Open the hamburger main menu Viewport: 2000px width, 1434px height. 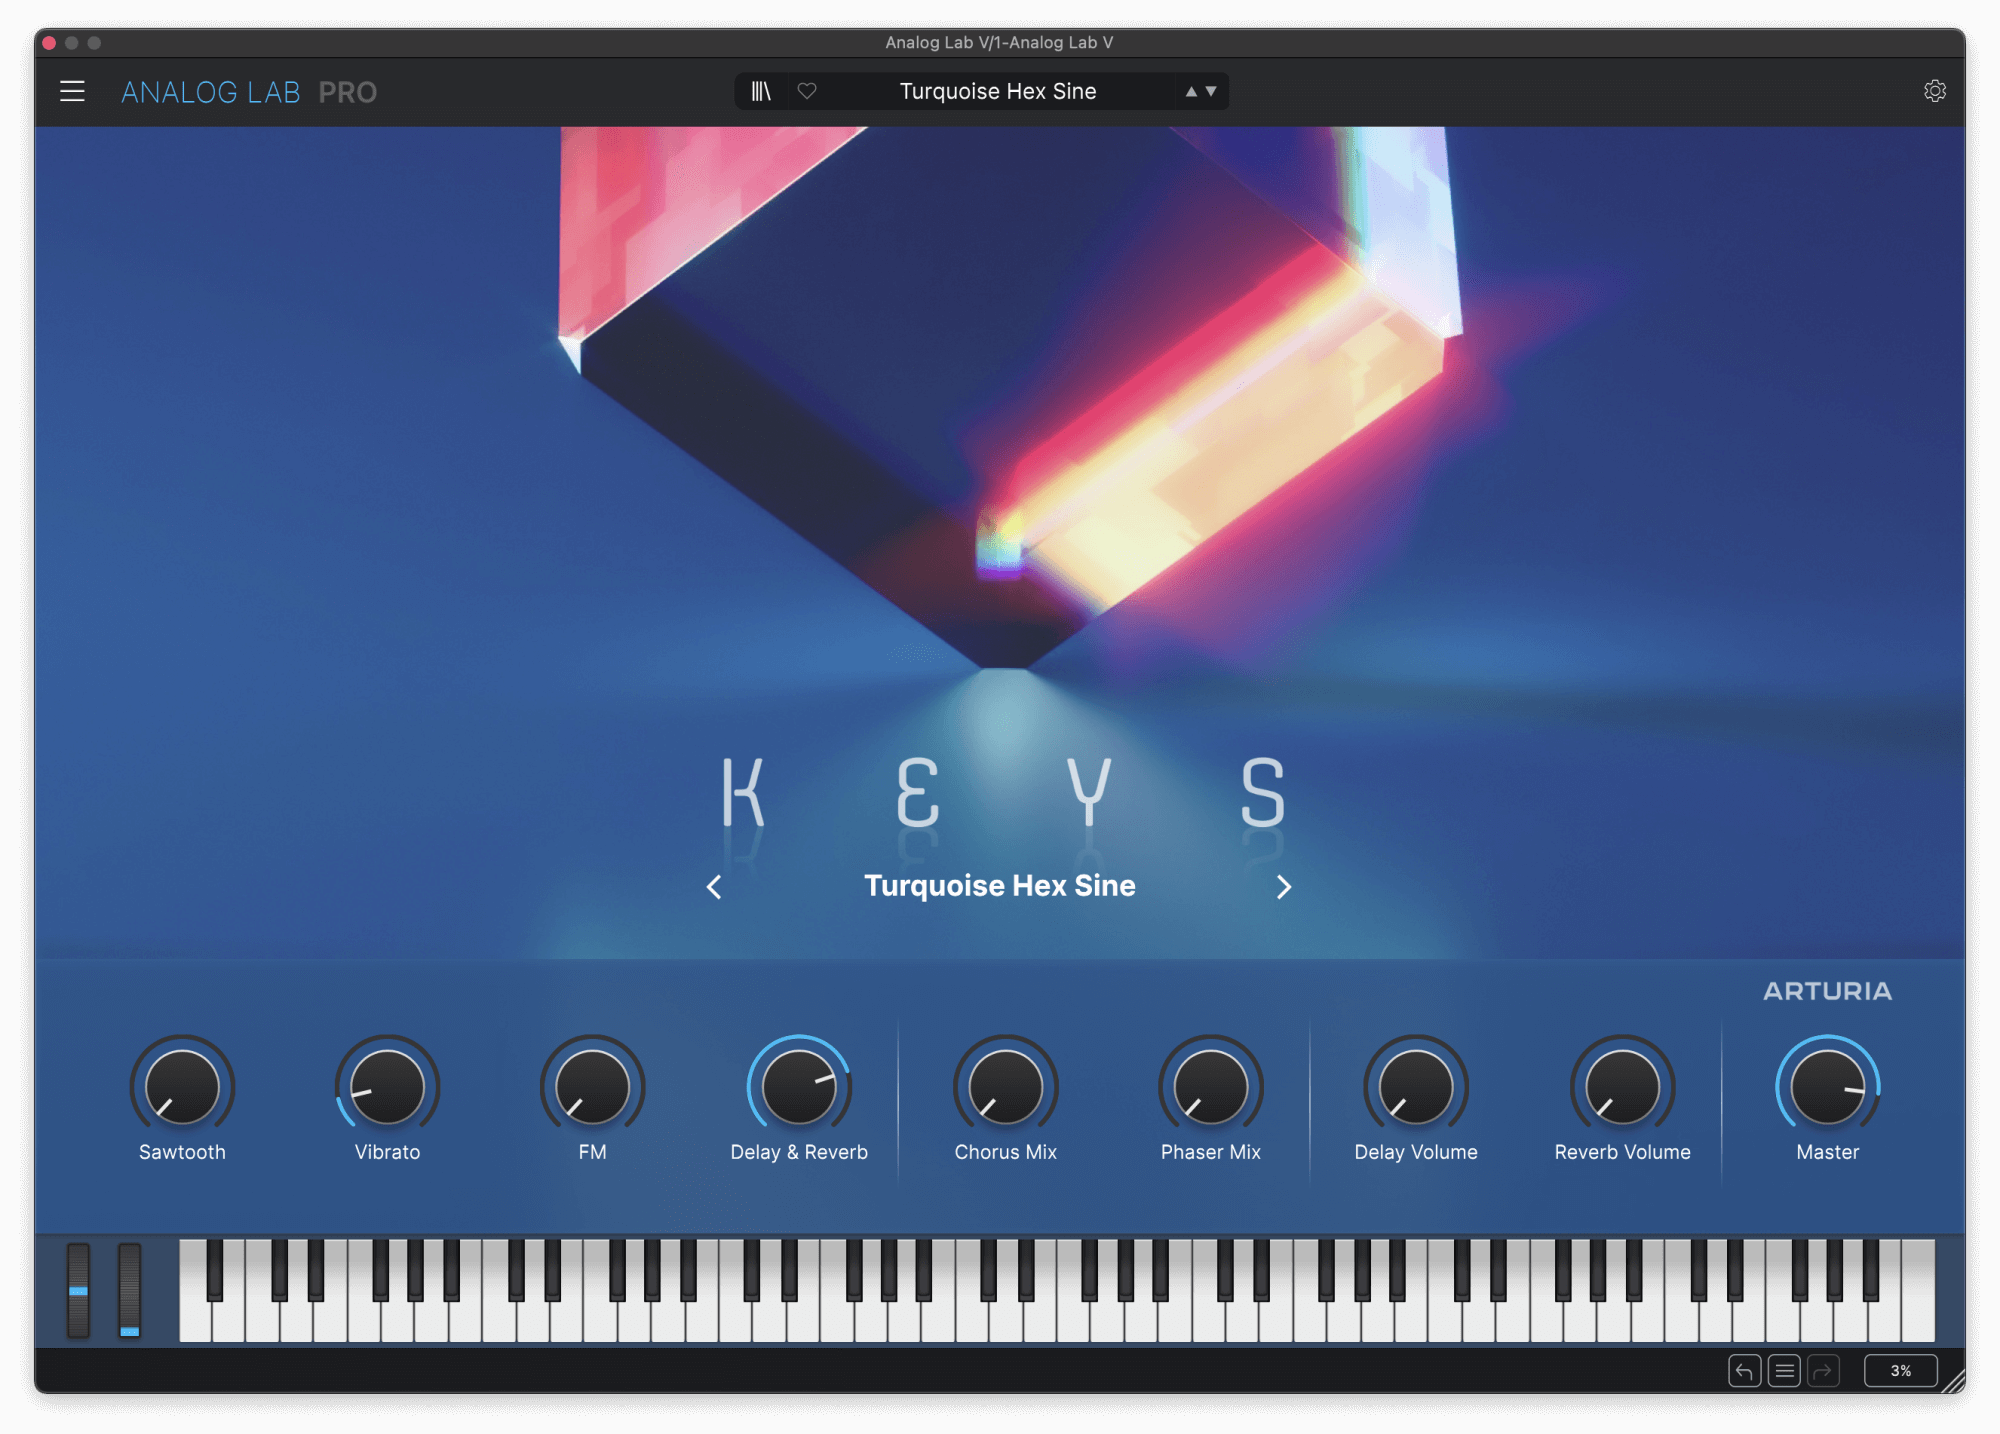(72, 91)
